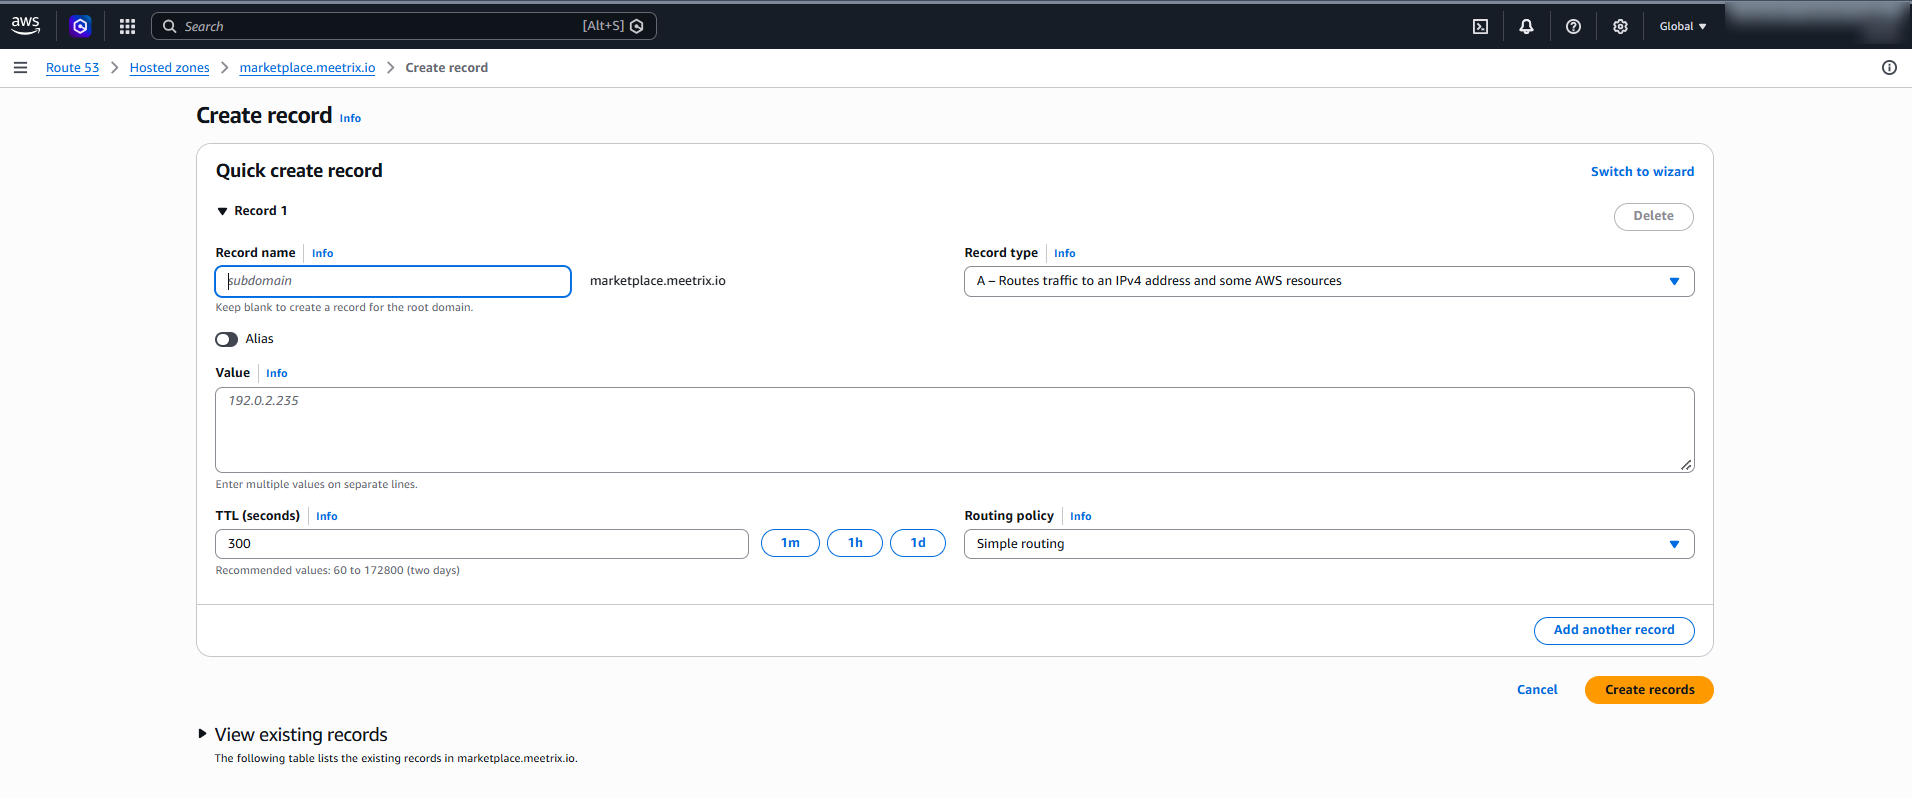Open the notifications bell

(x=1526, y=27)
